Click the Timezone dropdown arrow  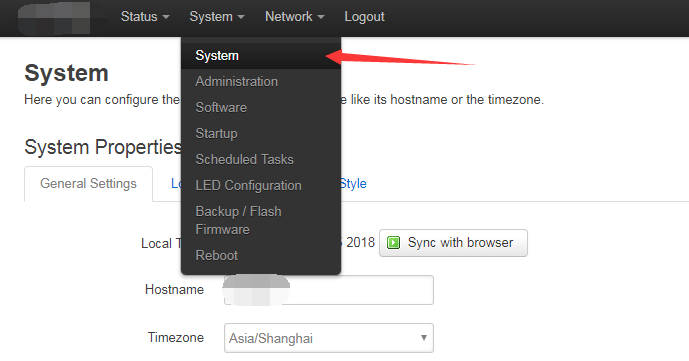(424, 338)
